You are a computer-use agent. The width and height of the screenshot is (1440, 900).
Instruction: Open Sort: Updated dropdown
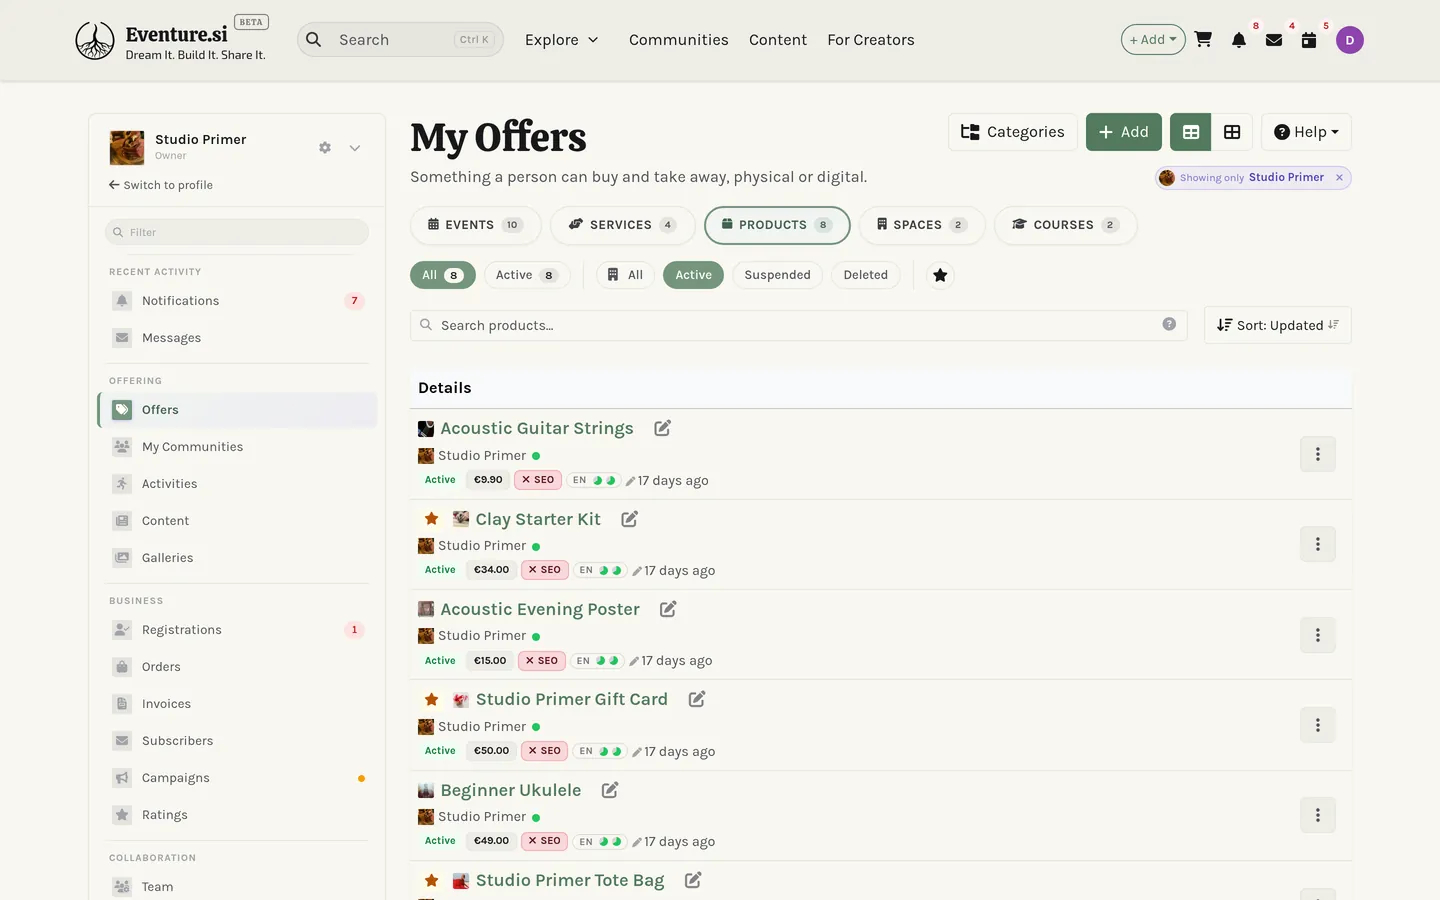point(1277,325)
